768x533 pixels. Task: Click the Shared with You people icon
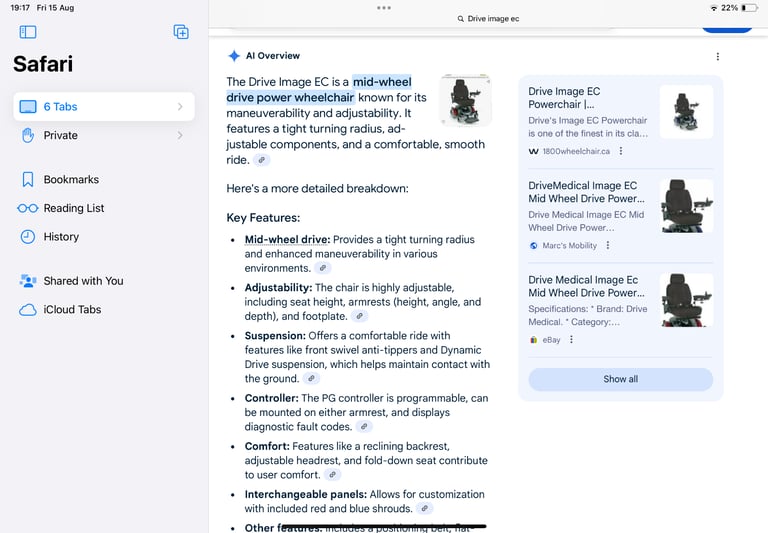[x=28, y=281]
